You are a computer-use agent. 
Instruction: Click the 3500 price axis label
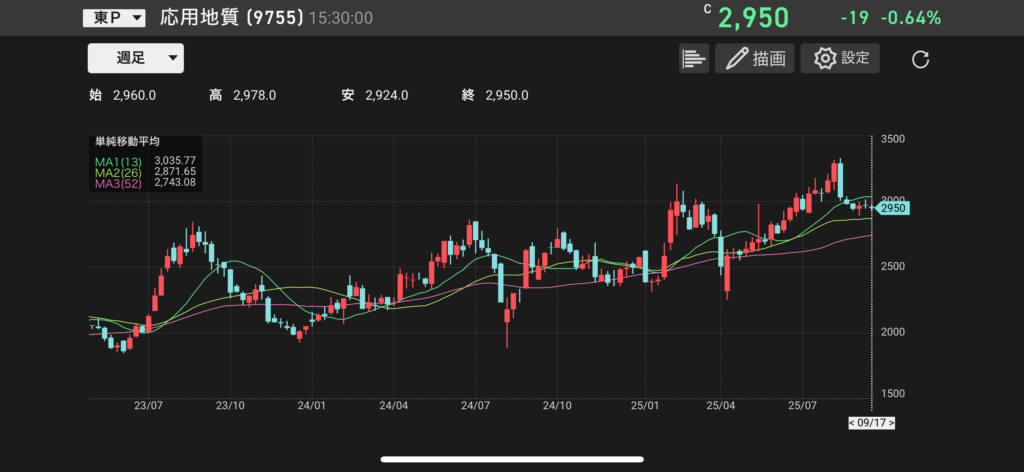pyautogui.click(x=894, y=140)
